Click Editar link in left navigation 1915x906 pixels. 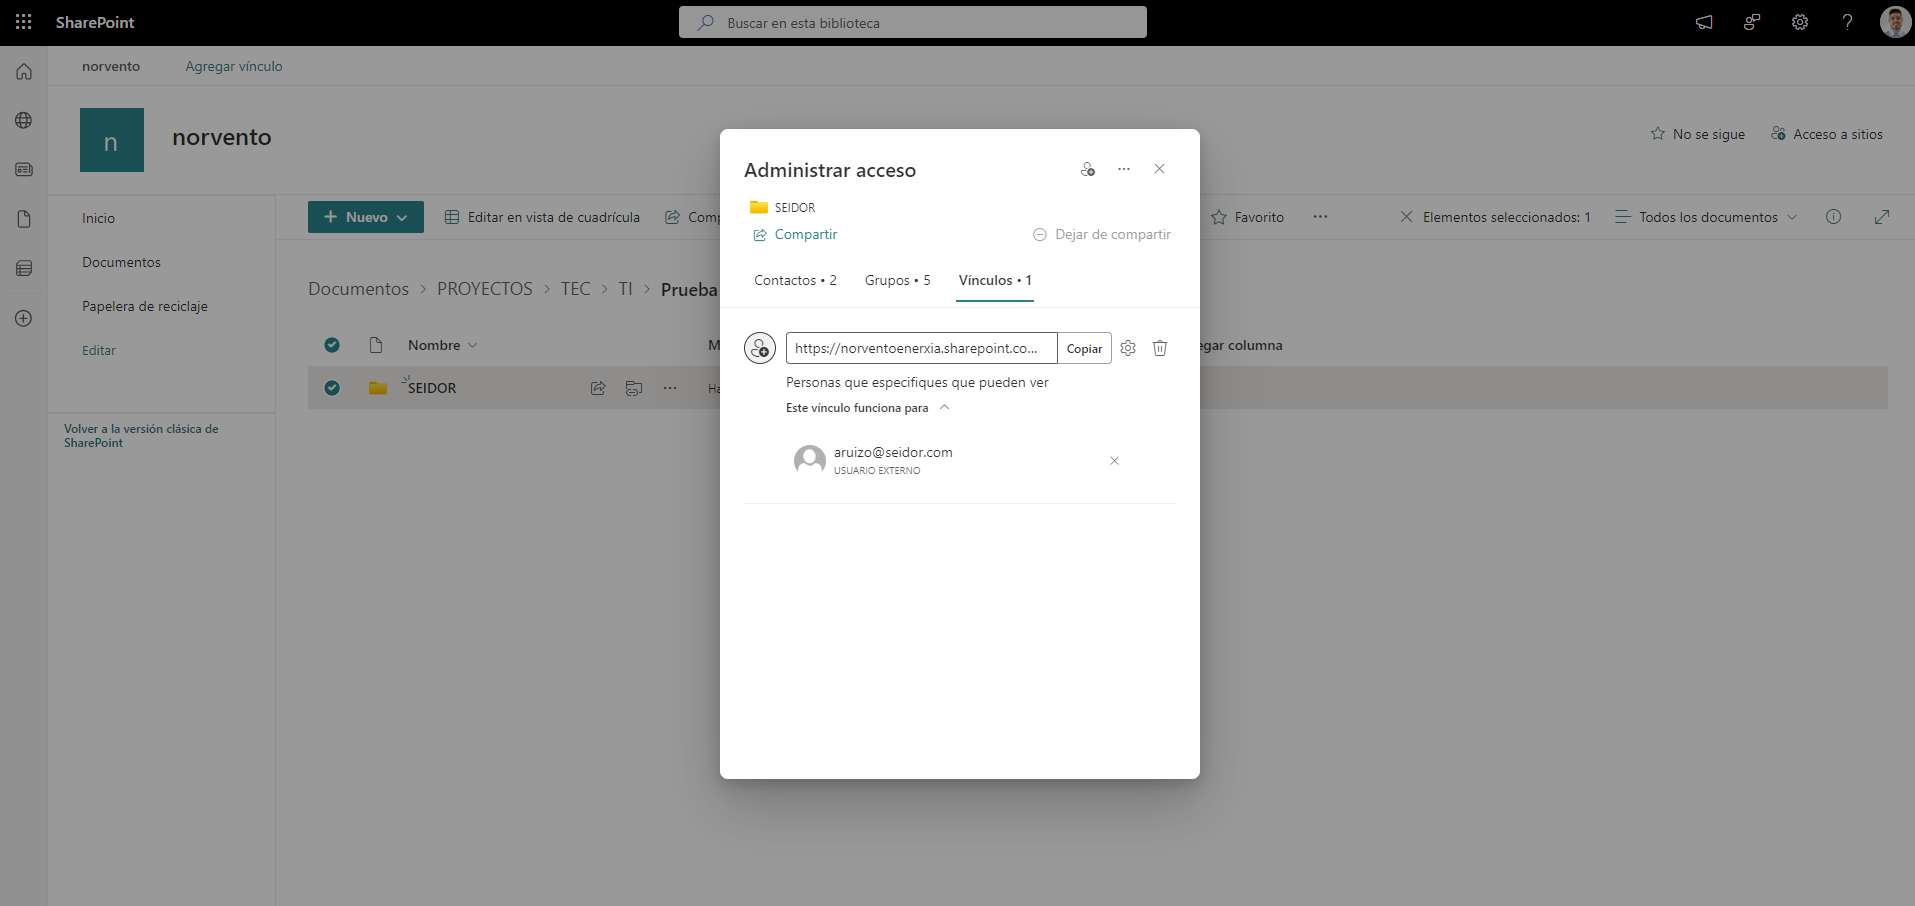pos(99,350)
